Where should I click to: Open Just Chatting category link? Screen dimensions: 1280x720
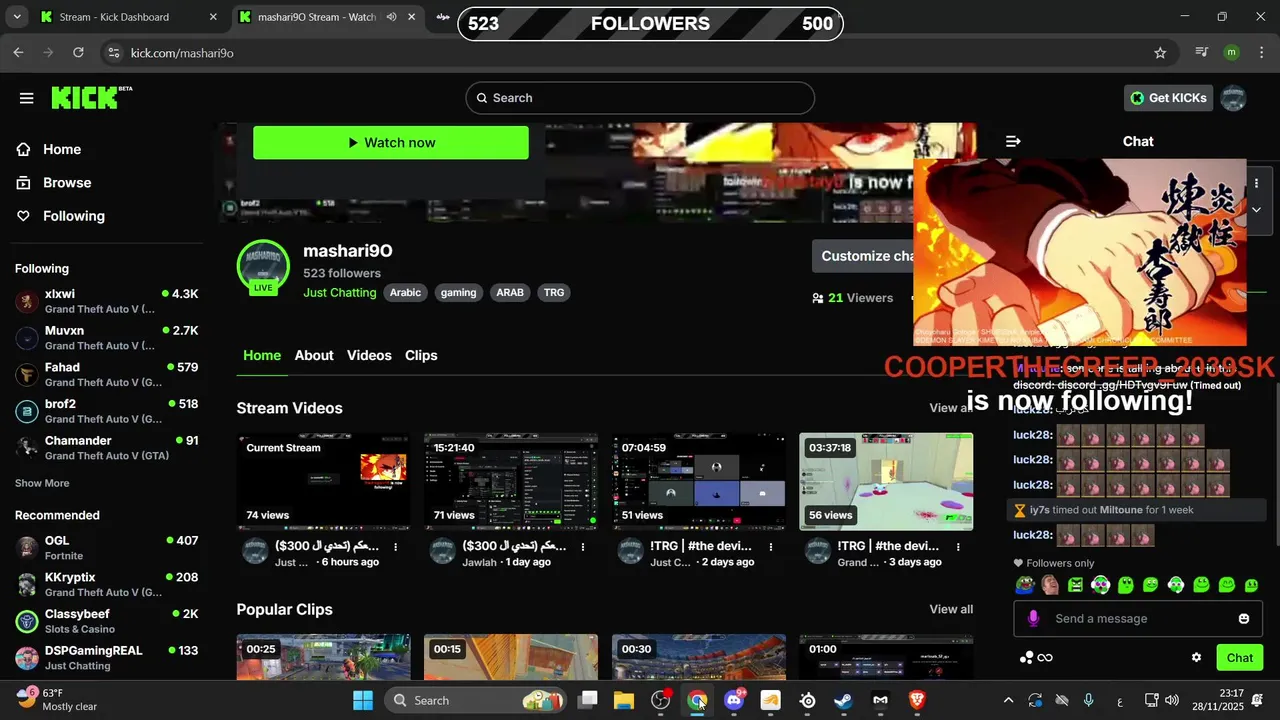340,293
